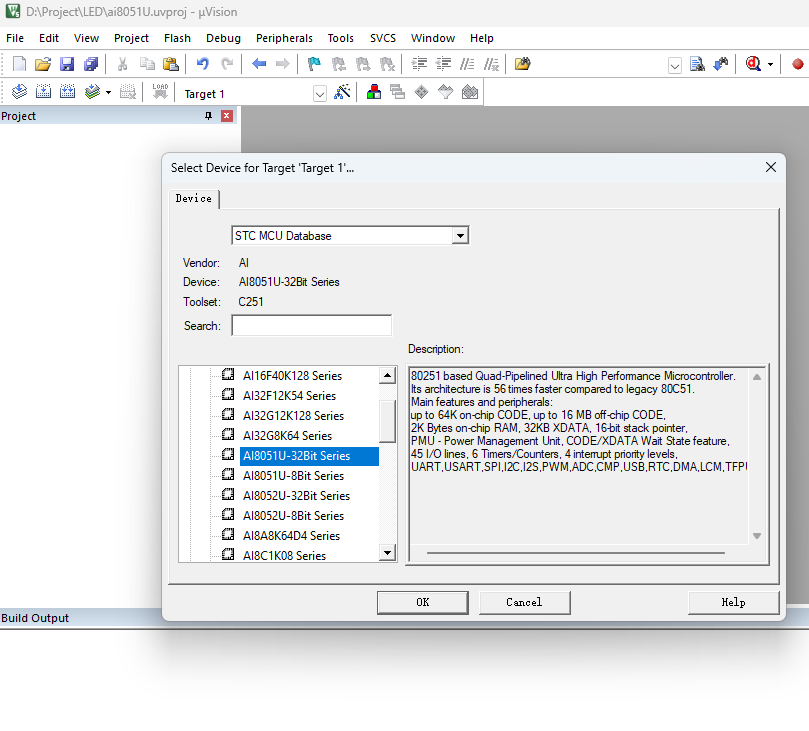The width and height of the screenshot is (809, 731).
Task: Open the File menu
Action: coord(15,38)
